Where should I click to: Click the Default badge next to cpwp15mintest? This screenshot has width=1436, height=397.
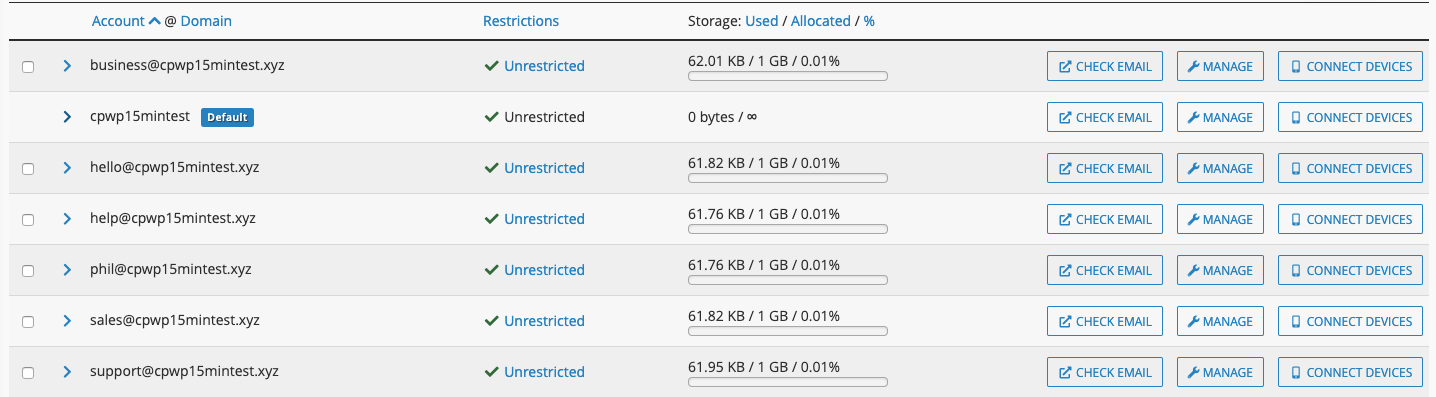[x=227, y=117]
